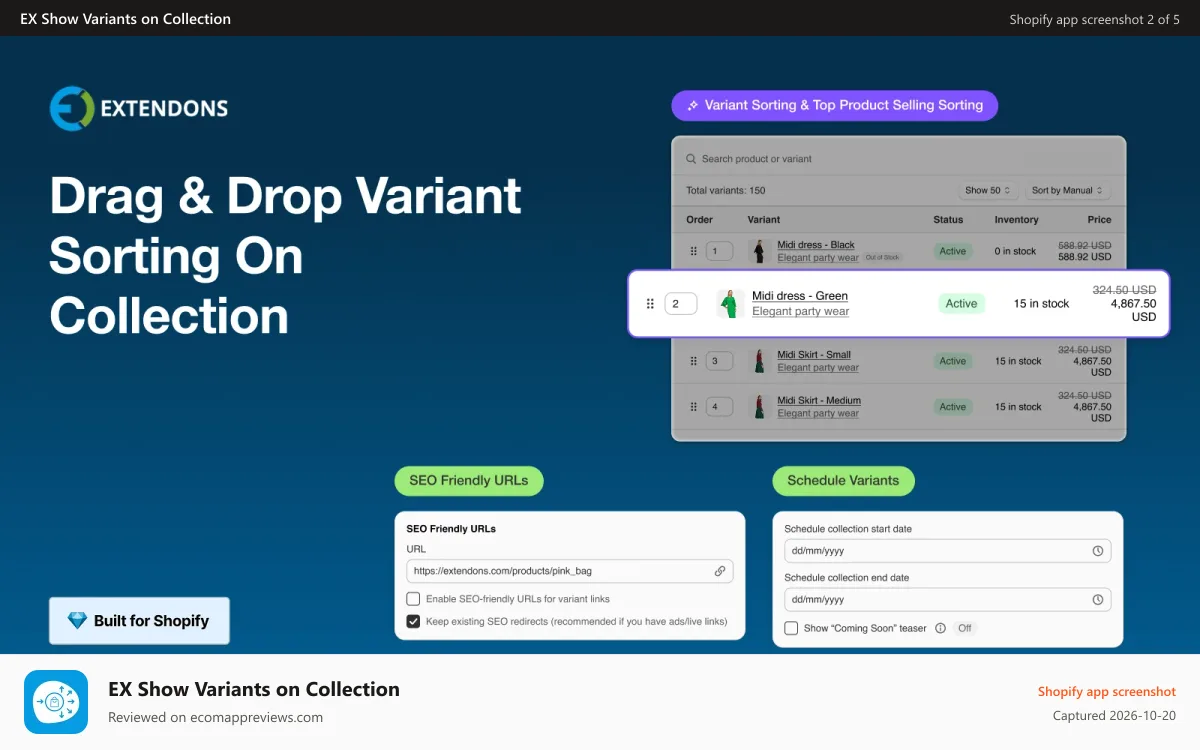Click clock icon in end date field

1098,599
